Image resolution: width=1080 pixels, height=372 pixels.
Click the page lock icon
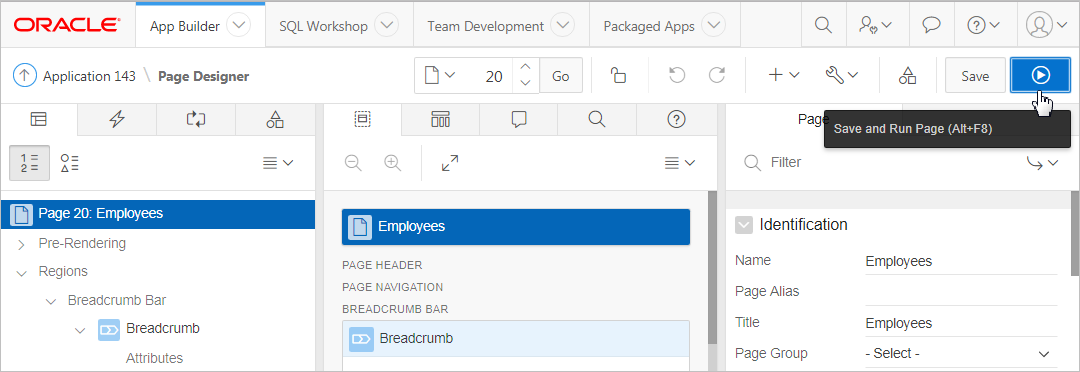click(619, 76)
